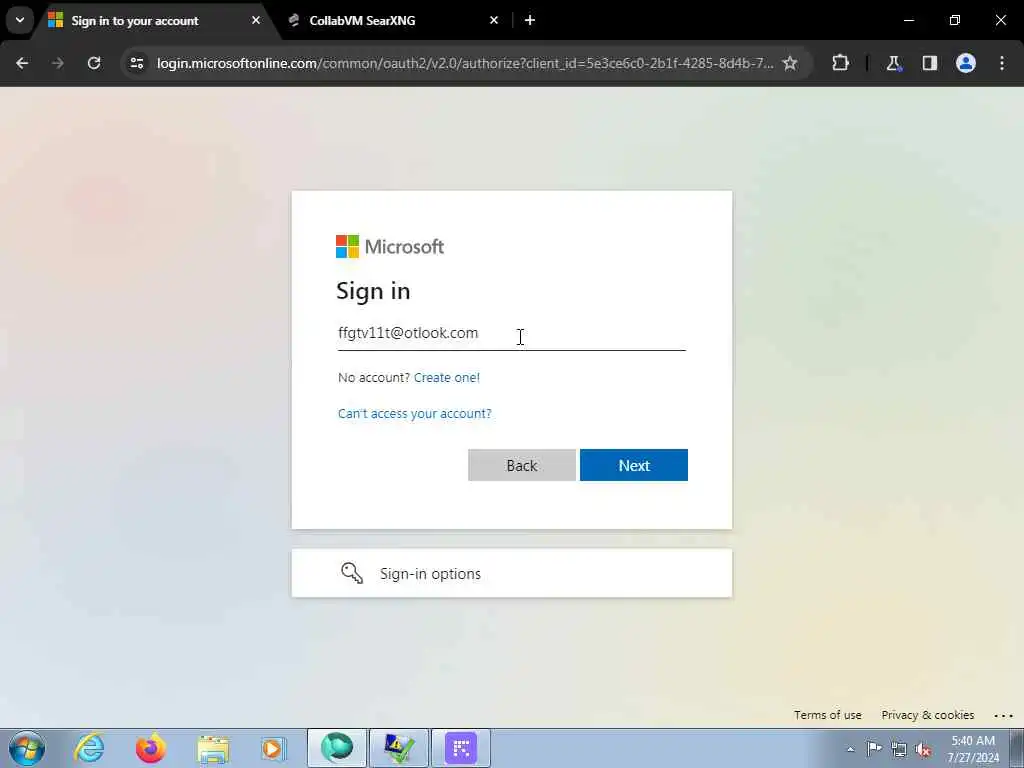Bookmark this page with the star icon

790,63
